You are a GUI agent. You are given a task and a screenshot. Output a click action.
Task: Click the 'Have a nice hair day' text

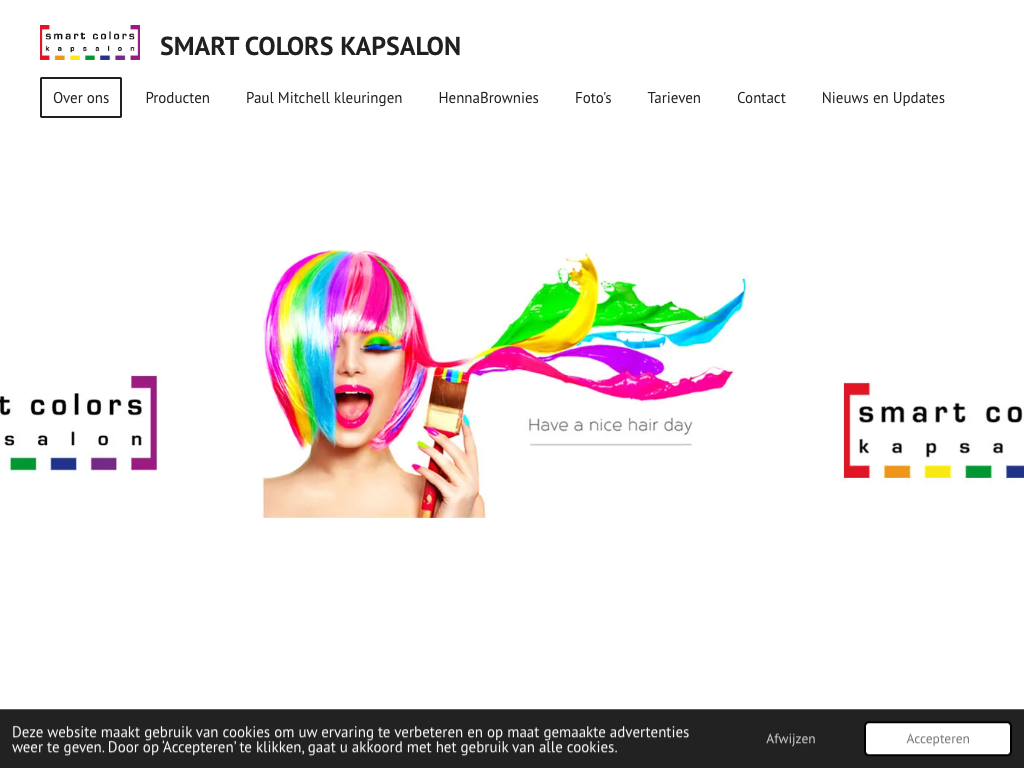[x=610, y=425]
